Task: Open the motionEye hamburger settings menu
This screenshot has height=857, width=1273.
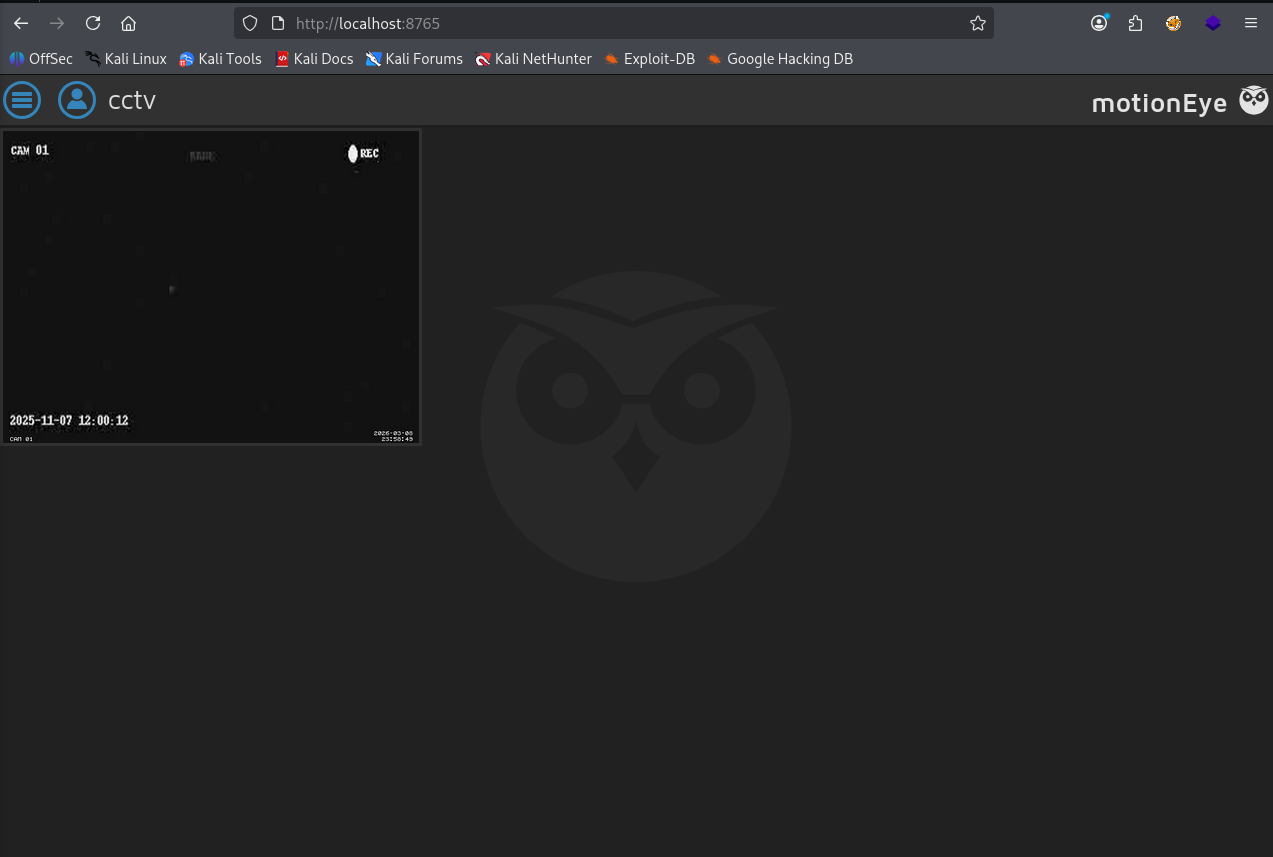Action: (x=22, y=100)
